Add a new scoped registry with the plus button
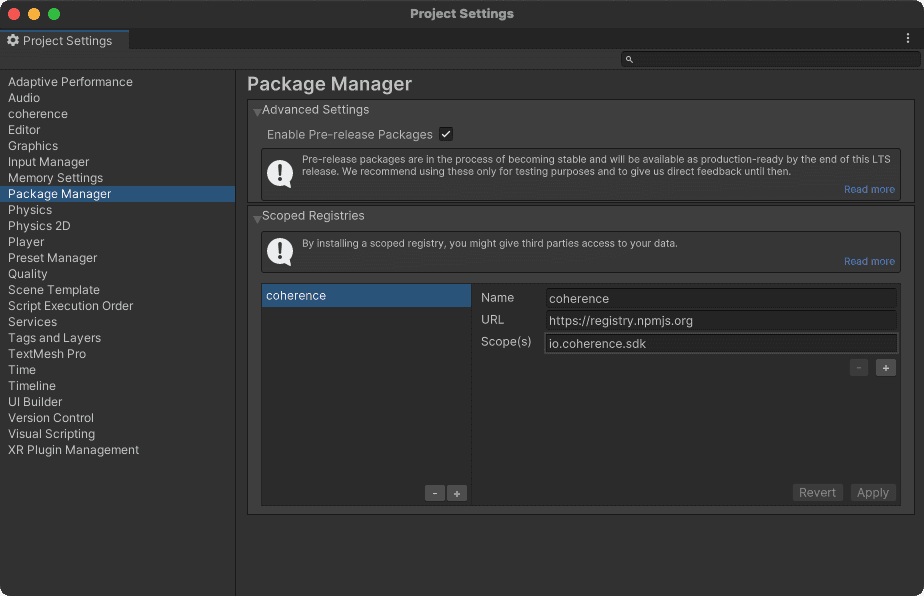This screenshot has height=596, width=924. pos(457,493)
